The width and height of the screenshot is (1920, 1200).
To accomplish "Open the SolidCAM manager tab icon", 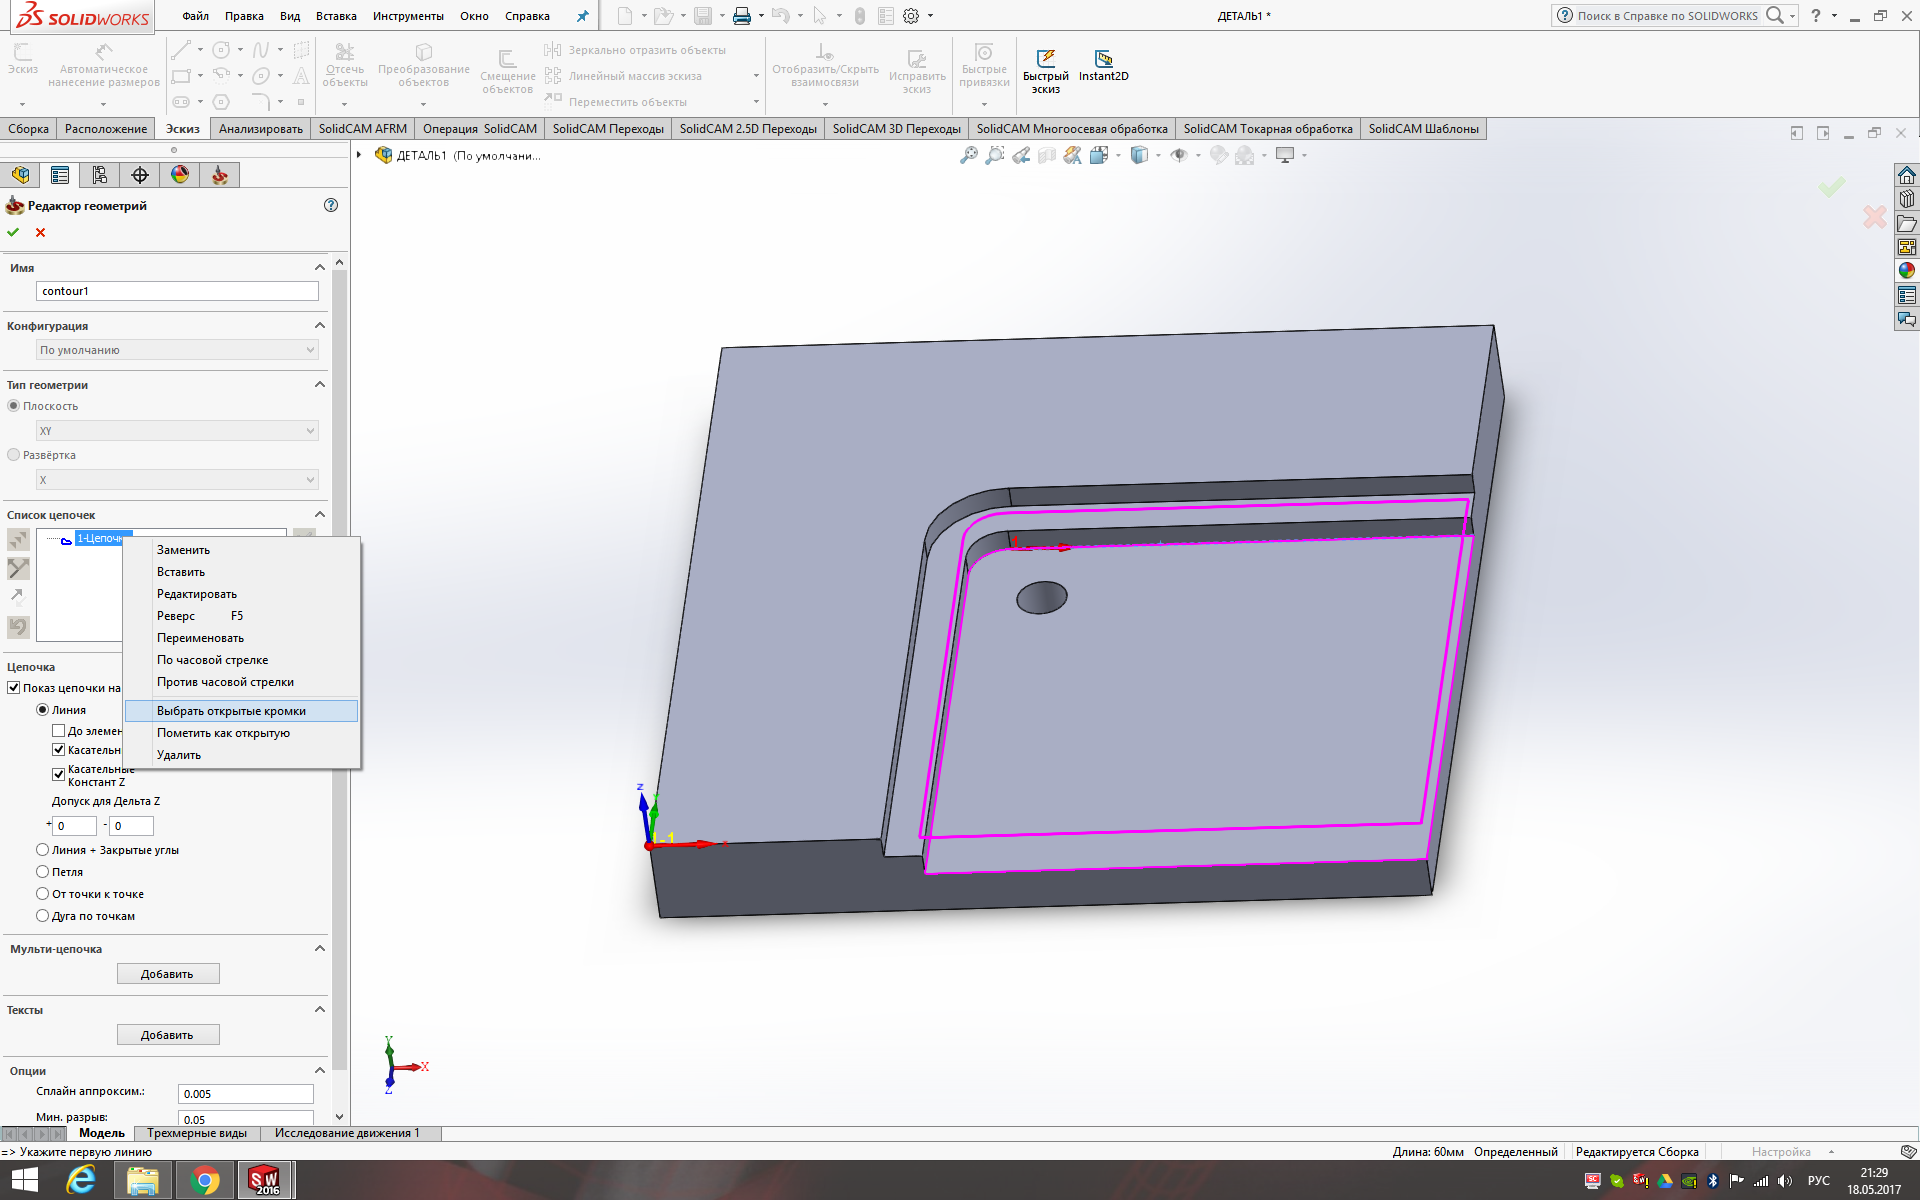I will click(219, 175).
